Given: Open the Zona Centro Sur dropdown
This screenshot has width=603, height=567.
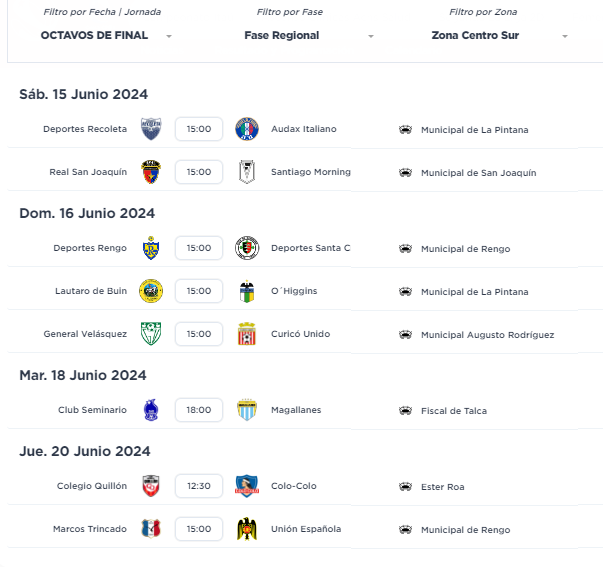Looking at the screenshot, I should (499, 35).
